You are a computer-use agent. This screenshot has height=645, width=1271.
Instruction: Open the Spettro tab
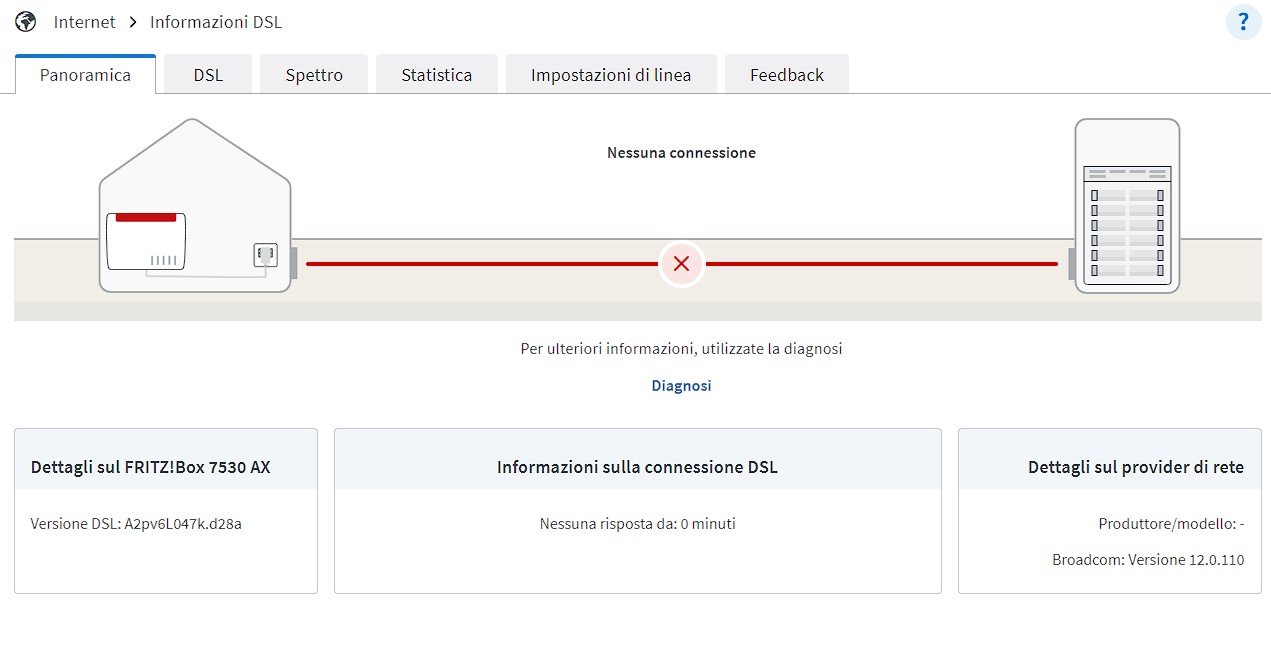[x=314, y=75]
